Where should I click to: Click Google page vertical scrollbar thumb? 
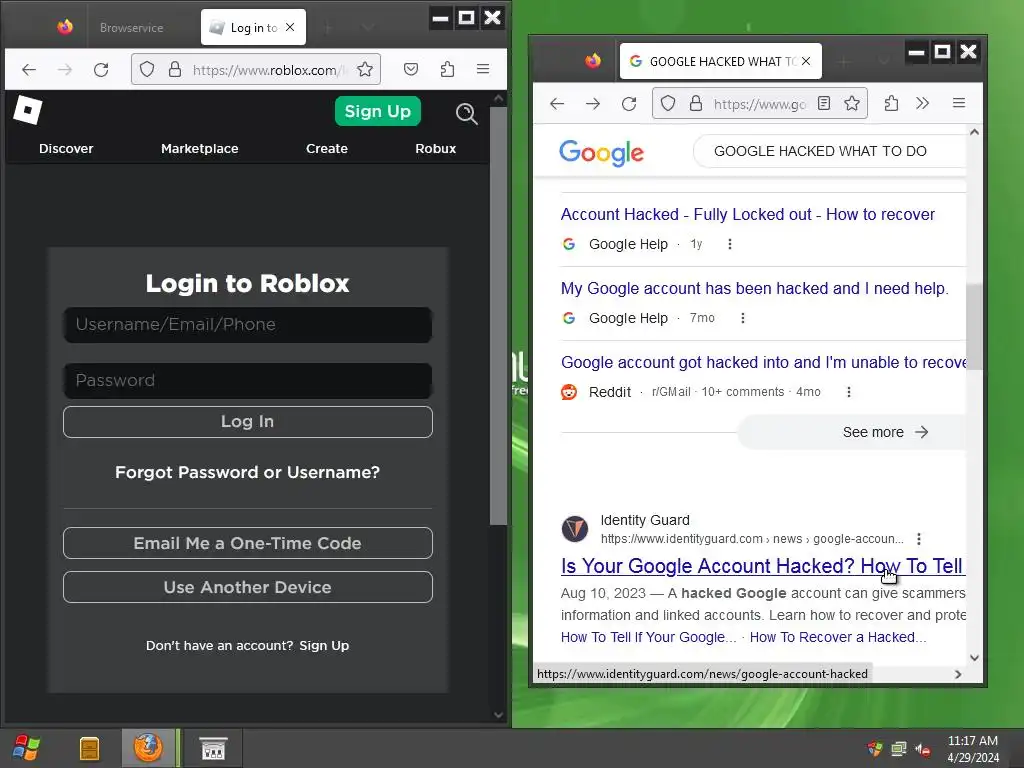click(974, 327)
